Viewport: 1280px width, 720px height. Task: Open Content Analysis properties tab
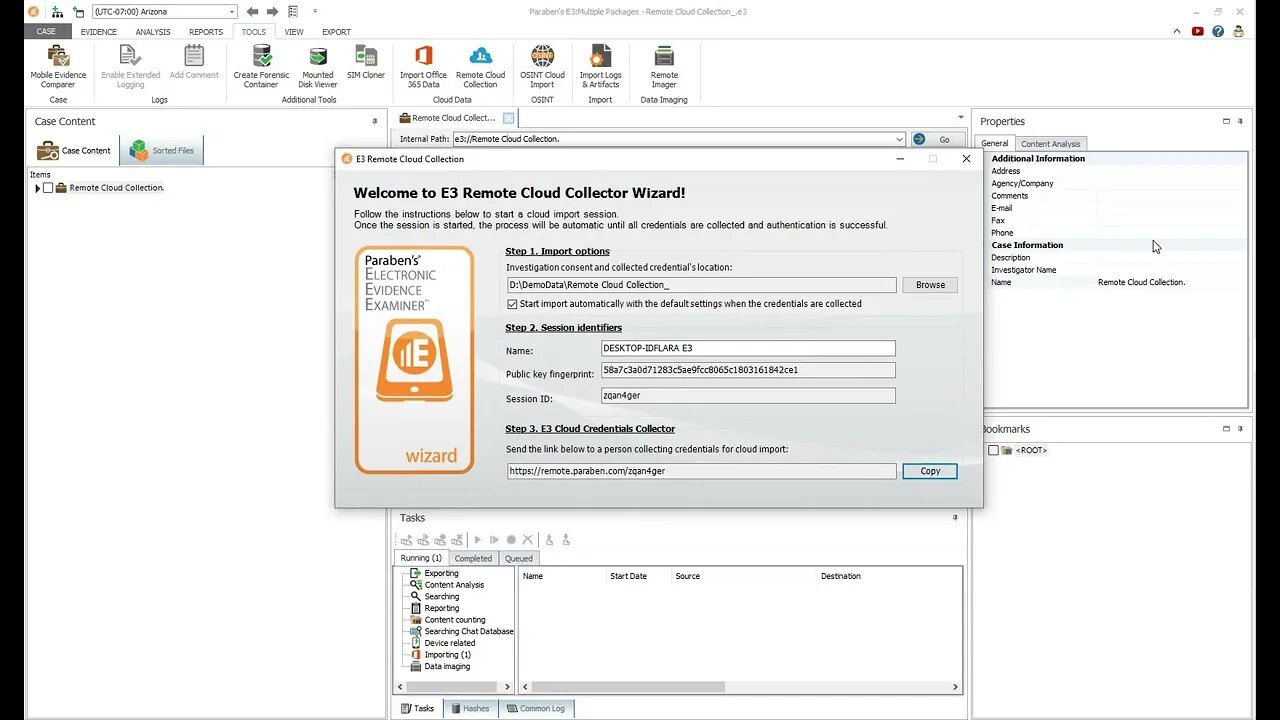click(x=1050, y=144)
